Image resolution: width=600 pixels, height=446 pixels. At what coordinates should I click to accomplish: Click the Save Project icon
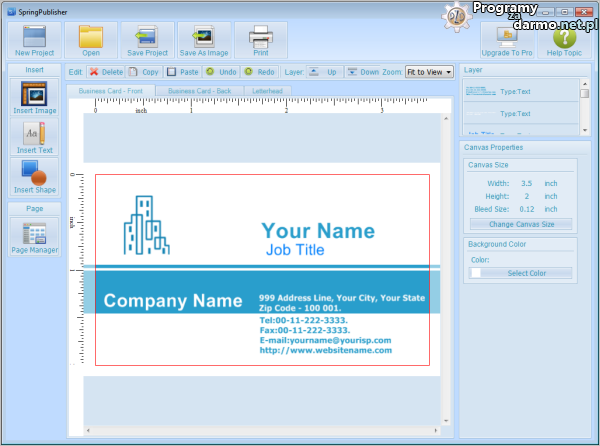click(x=147, y=39)
